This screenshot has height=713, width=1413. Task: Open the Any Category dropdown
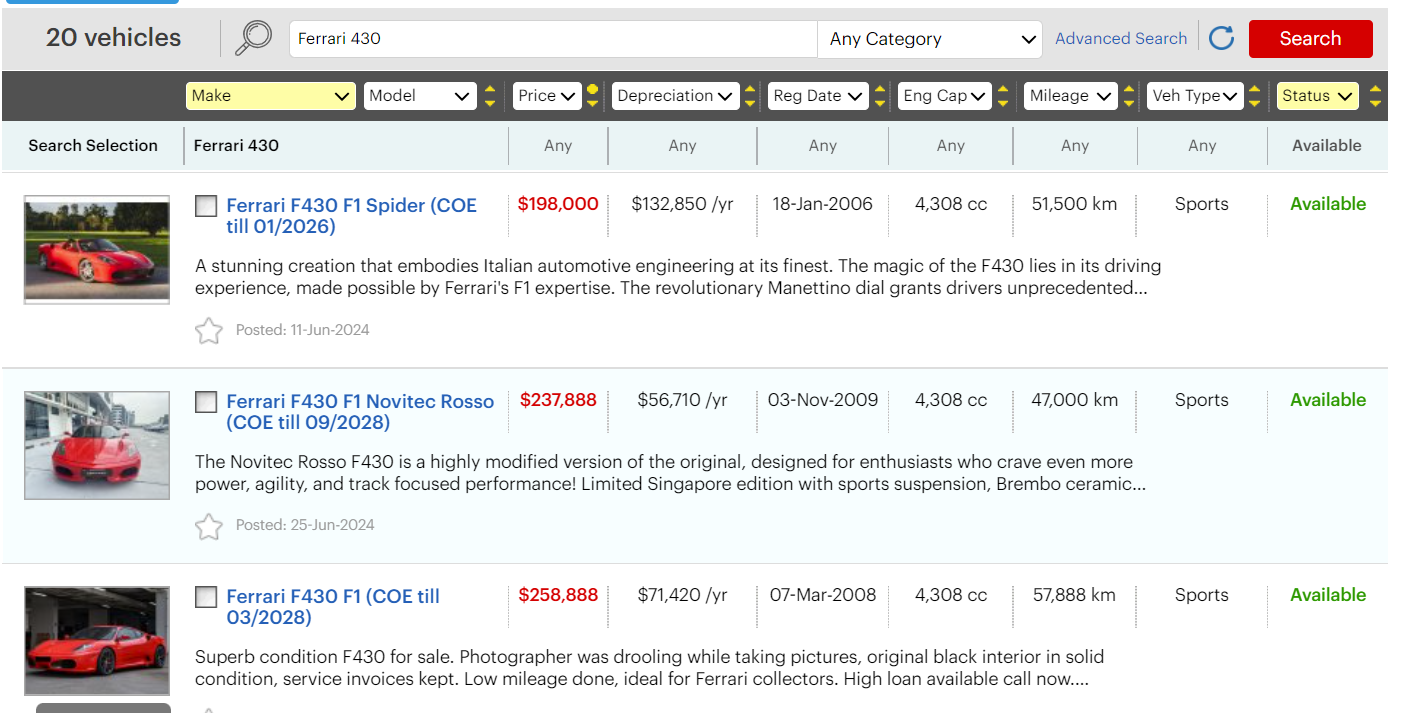pyautogui.click(x=930, y=39)
